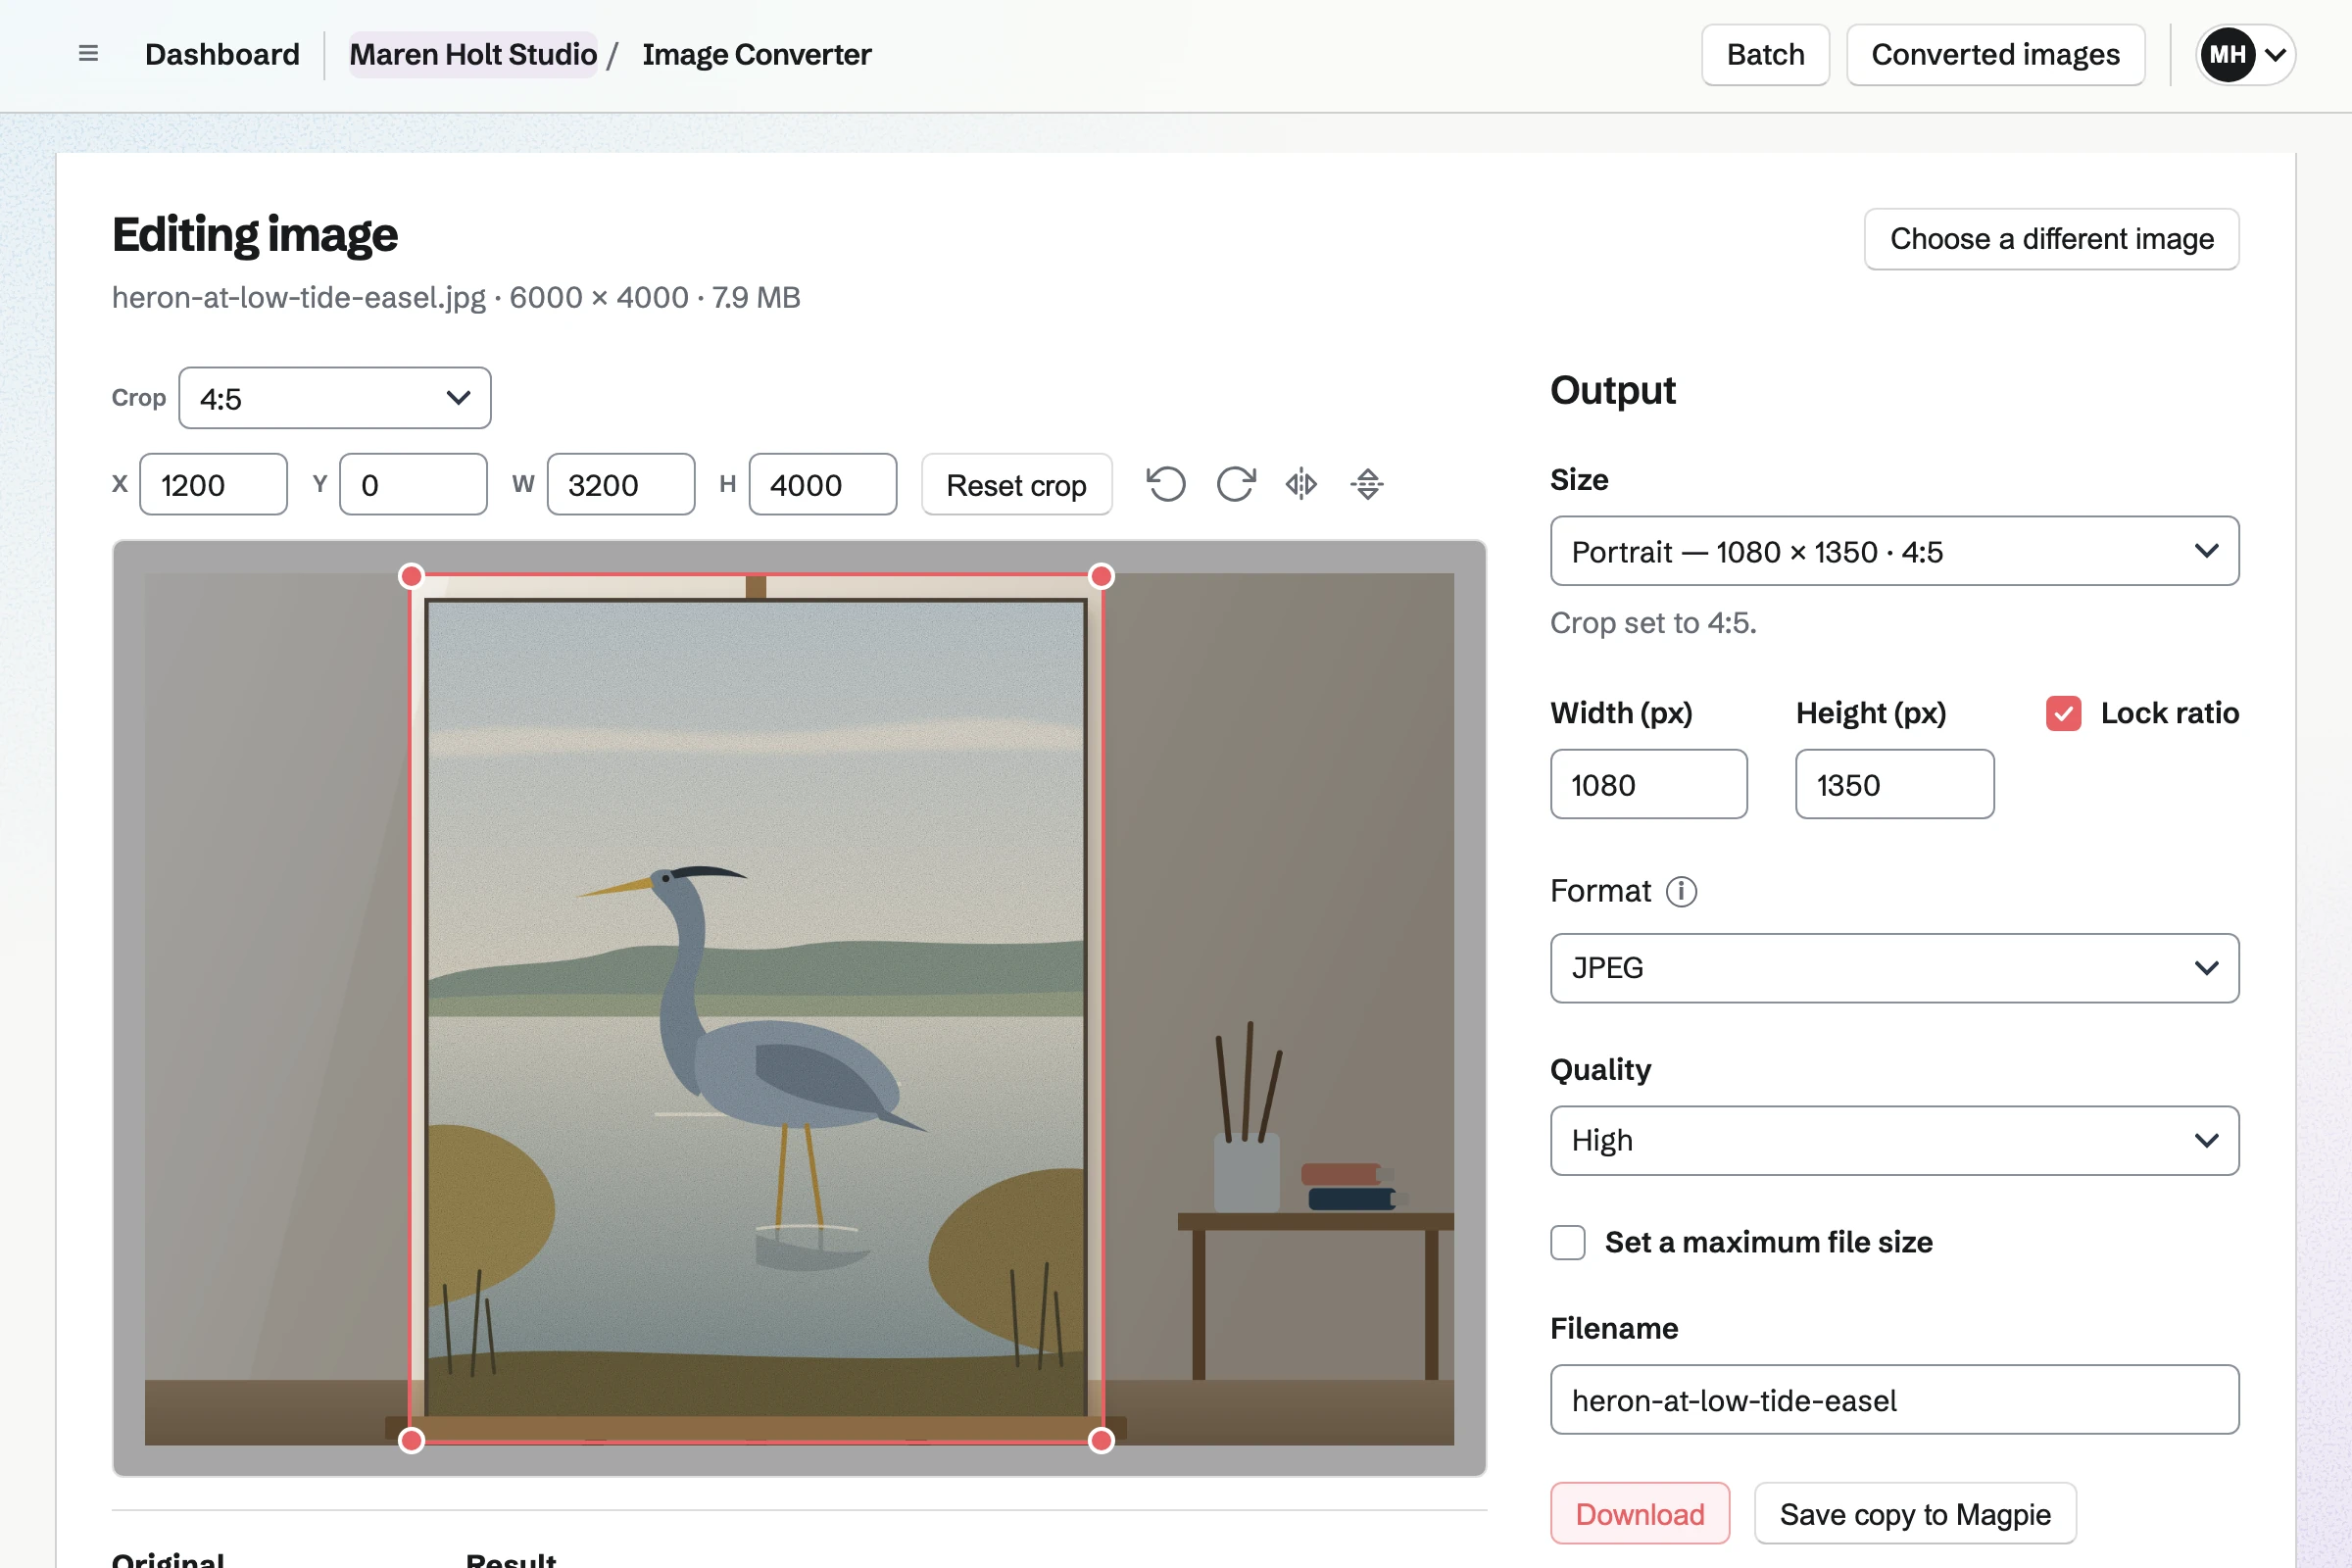This screenshot has height=1568, width=2352.
Task: Flip the image vertically
Action: tap(1367, 485)
